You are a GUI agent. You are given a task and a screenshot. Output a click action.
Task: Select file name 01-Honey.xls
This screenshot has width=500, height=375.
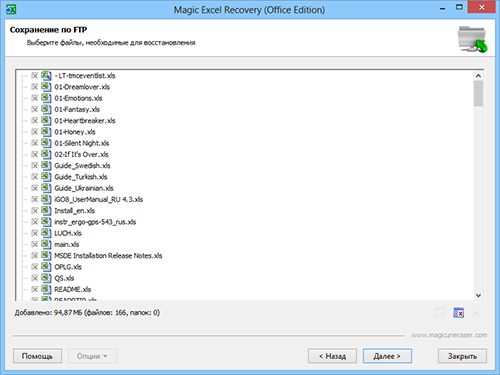pos(75,132)
